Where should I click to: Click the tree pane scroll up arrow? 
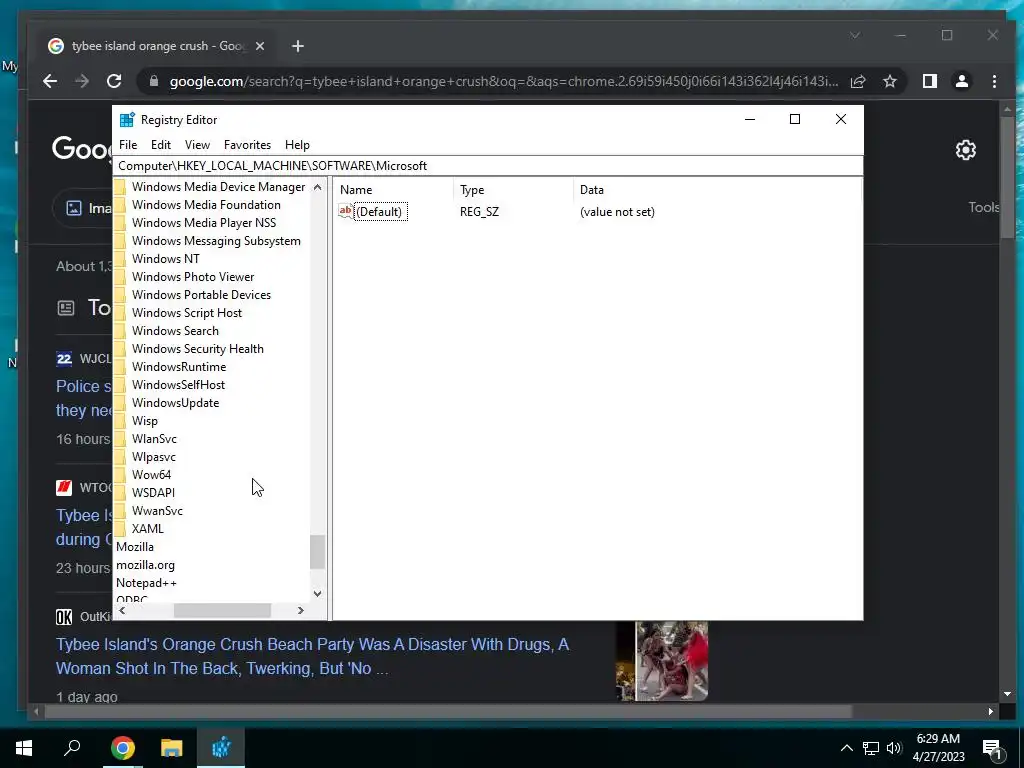[x=317, y=187]
